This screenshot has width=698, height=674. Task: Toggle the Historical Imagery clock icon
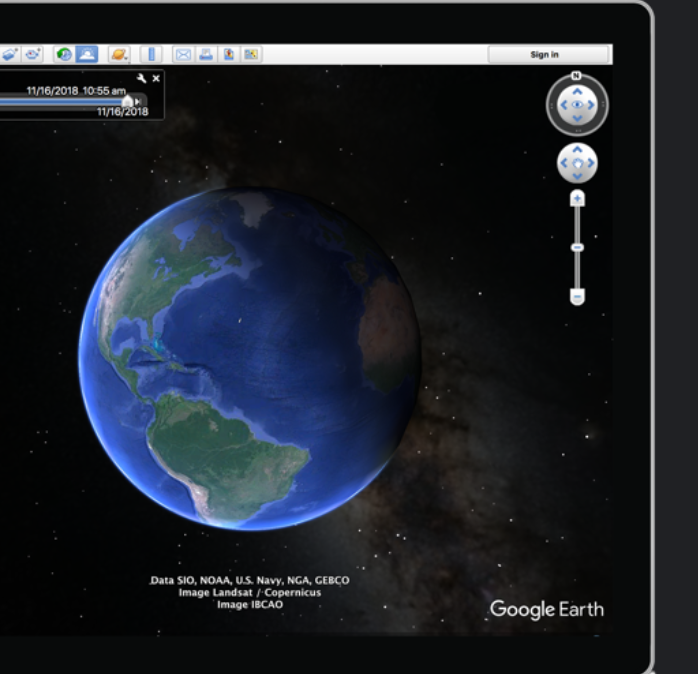tap(65, 54)
